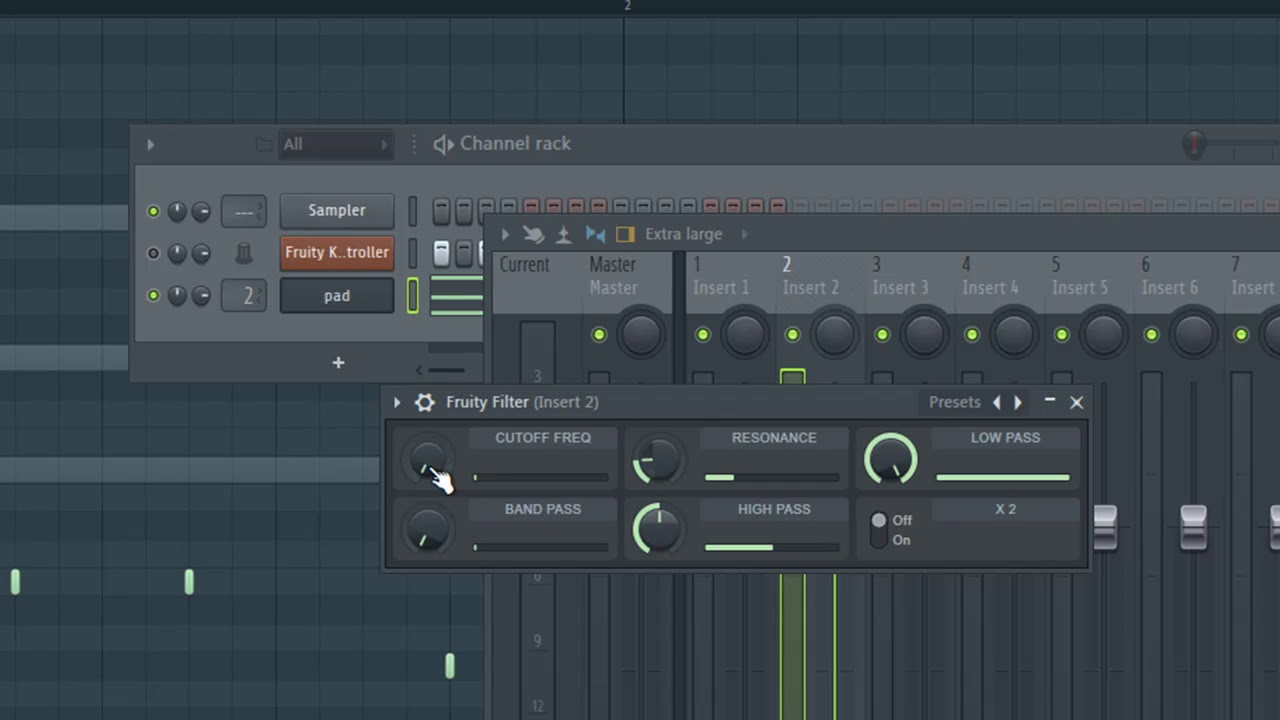Click the Fruity Keyboard Controller knob icon
The height and width of the screenshot is (720, 1280).
[x=244, y=254]
